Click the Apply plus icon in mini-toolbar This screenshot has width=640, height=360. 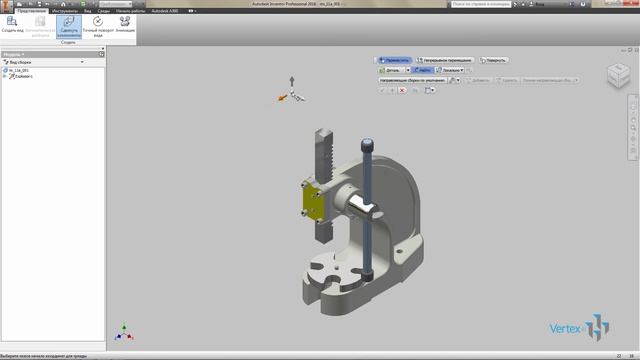click(392, 90)
